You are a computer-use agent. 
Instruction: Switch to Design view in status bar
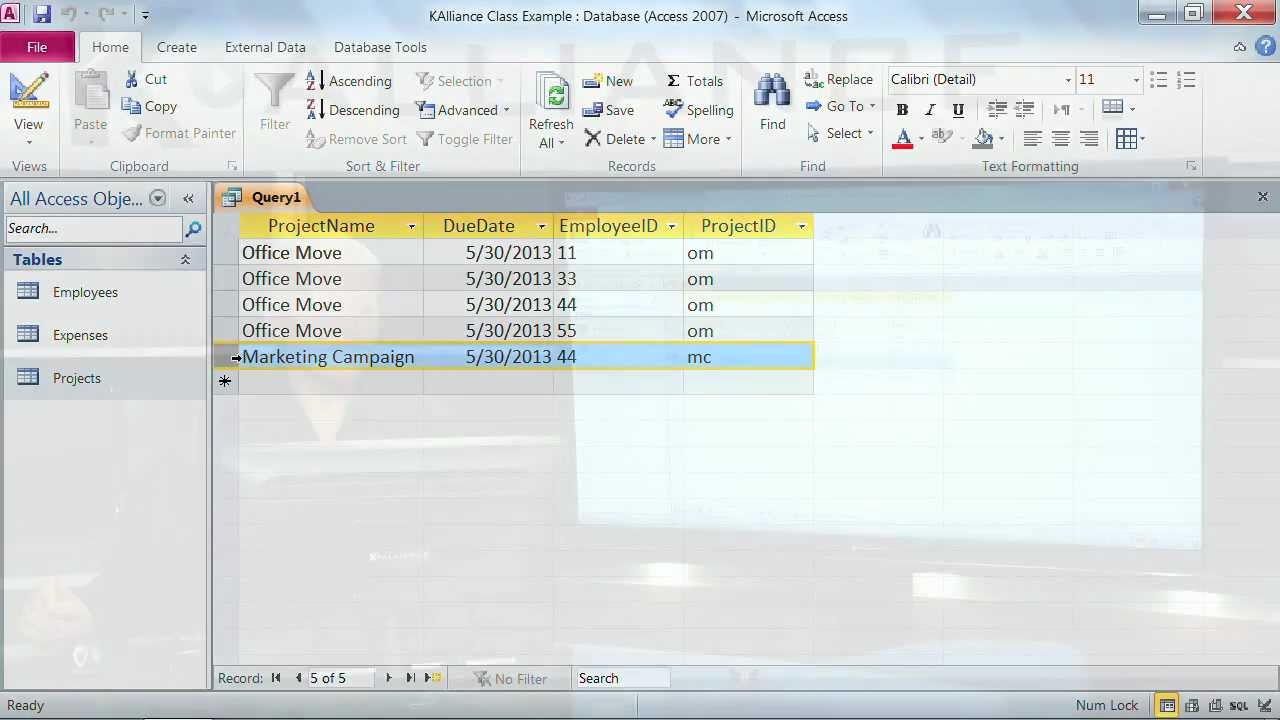(1267, 705)
